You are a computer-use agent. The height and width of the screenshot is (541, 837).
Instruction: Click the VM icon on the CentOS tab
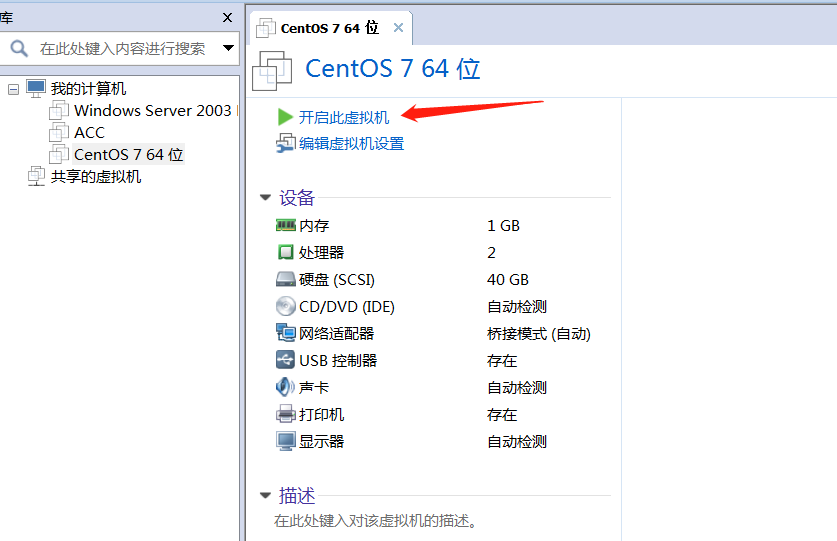click(x=266, y=28)
